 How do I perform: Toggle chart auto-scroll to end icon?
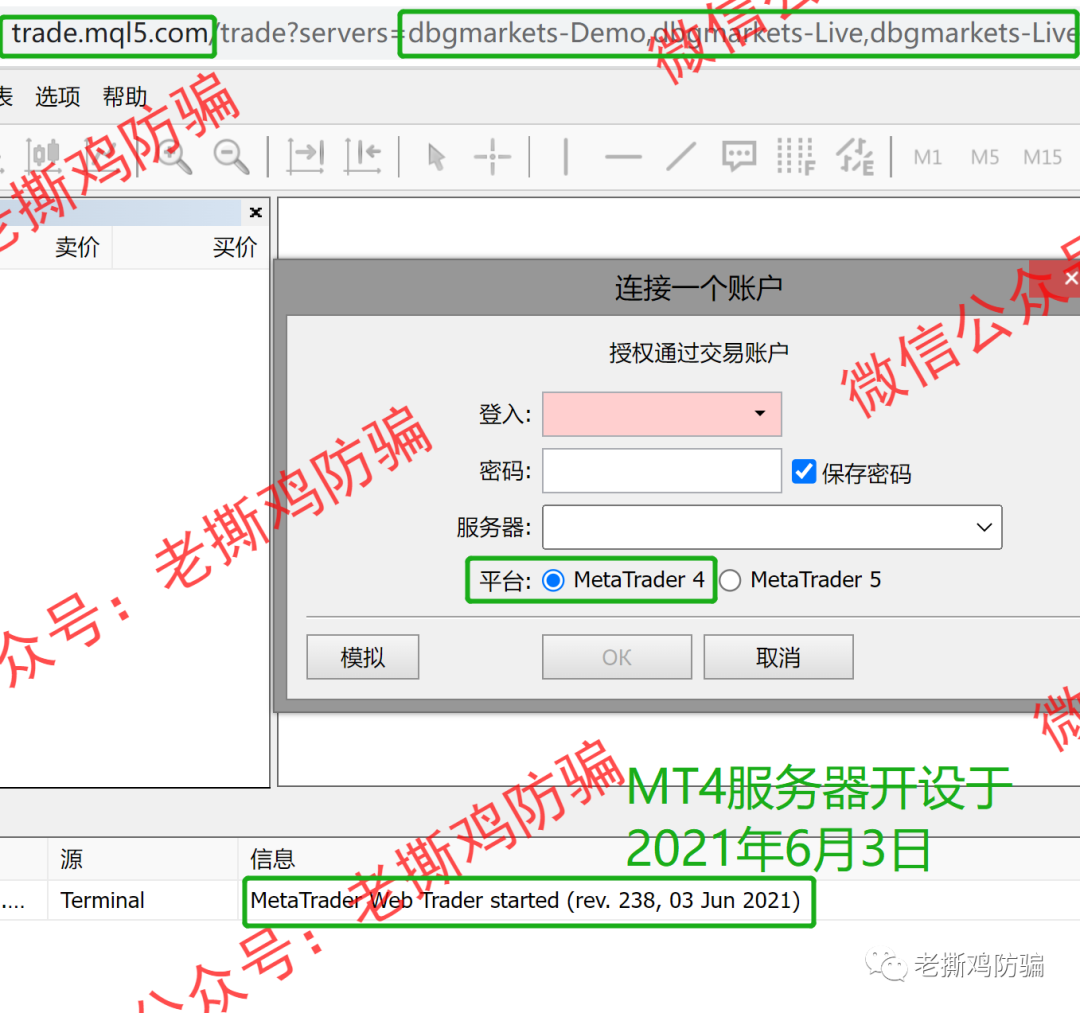pyautogui.click(x=306, y=156)
